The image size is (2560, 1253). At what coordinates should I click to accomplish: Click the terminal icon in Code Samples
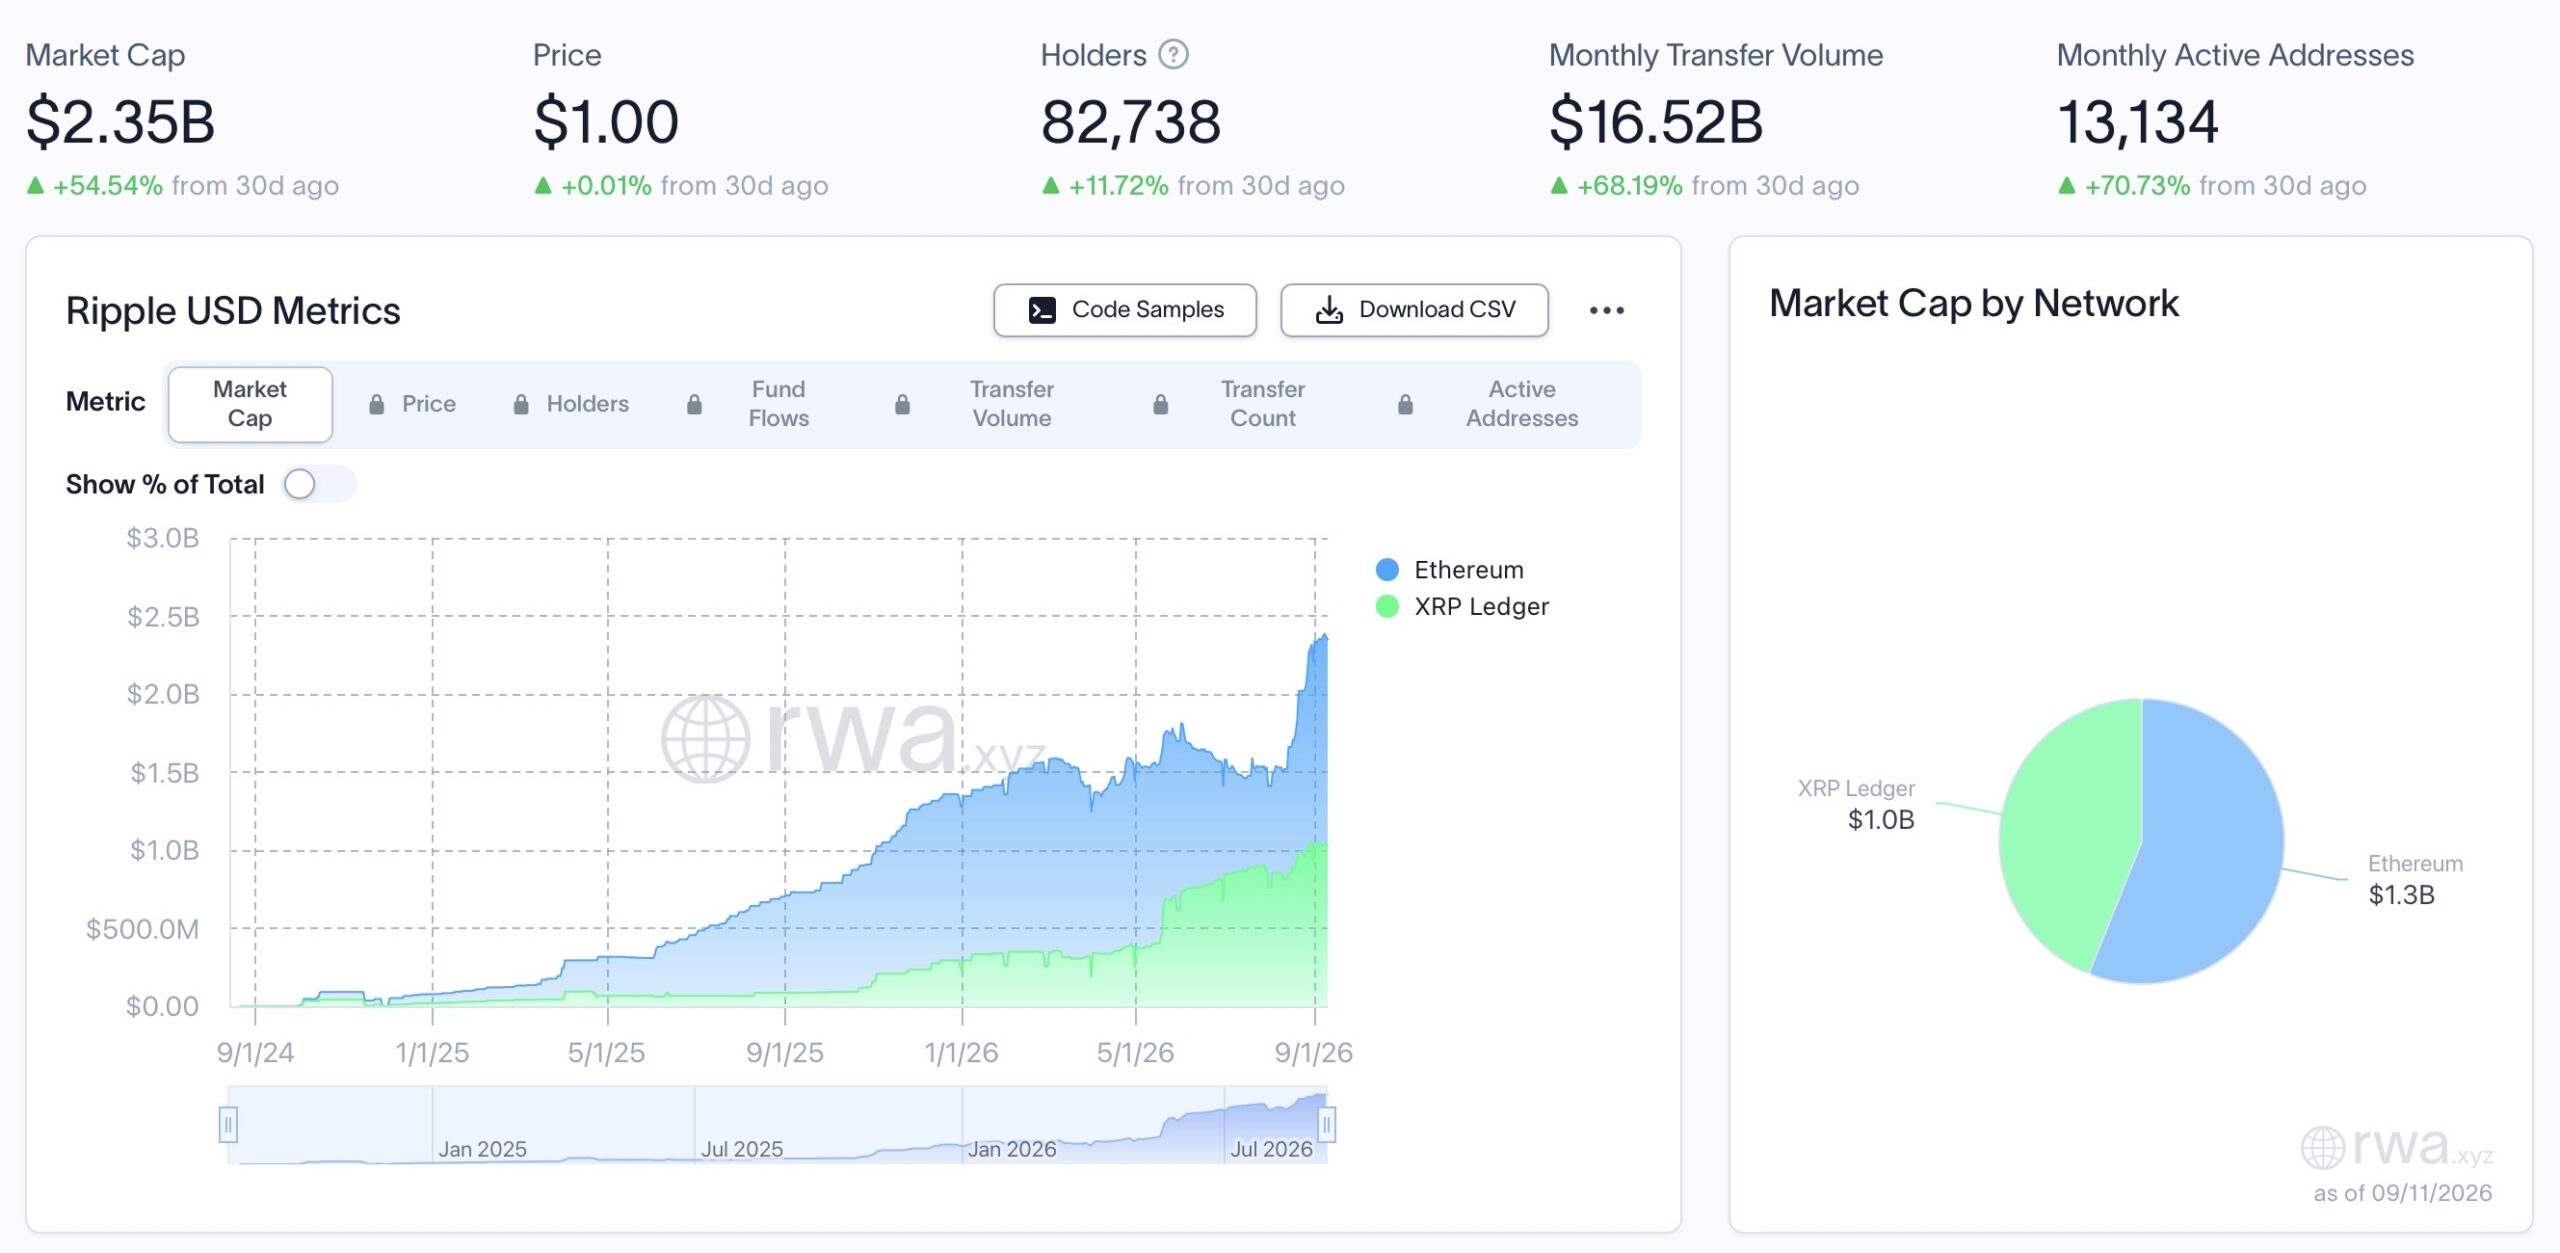click(x=1042, y=310)
